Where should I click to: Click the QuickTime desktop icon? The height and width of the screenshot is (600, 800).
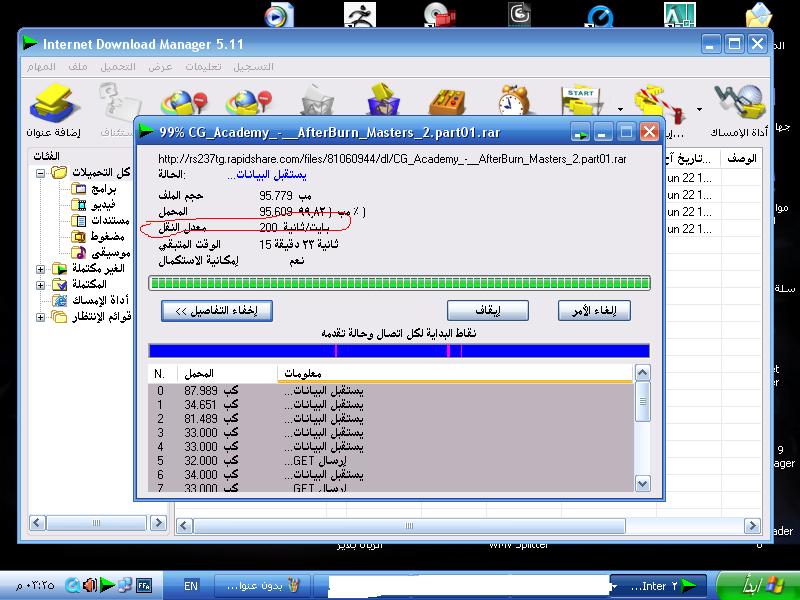tap(601, 16)
